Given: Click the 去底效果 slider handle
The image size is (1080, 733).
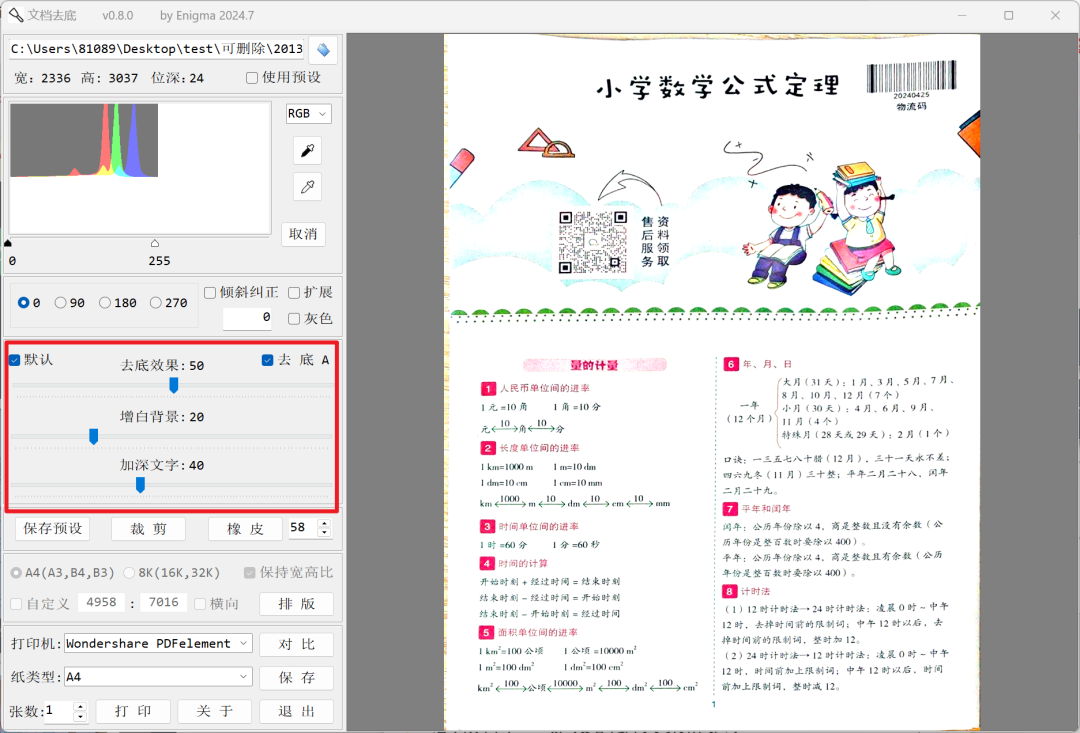Looking at the screenshot, I should click(173, 385).
